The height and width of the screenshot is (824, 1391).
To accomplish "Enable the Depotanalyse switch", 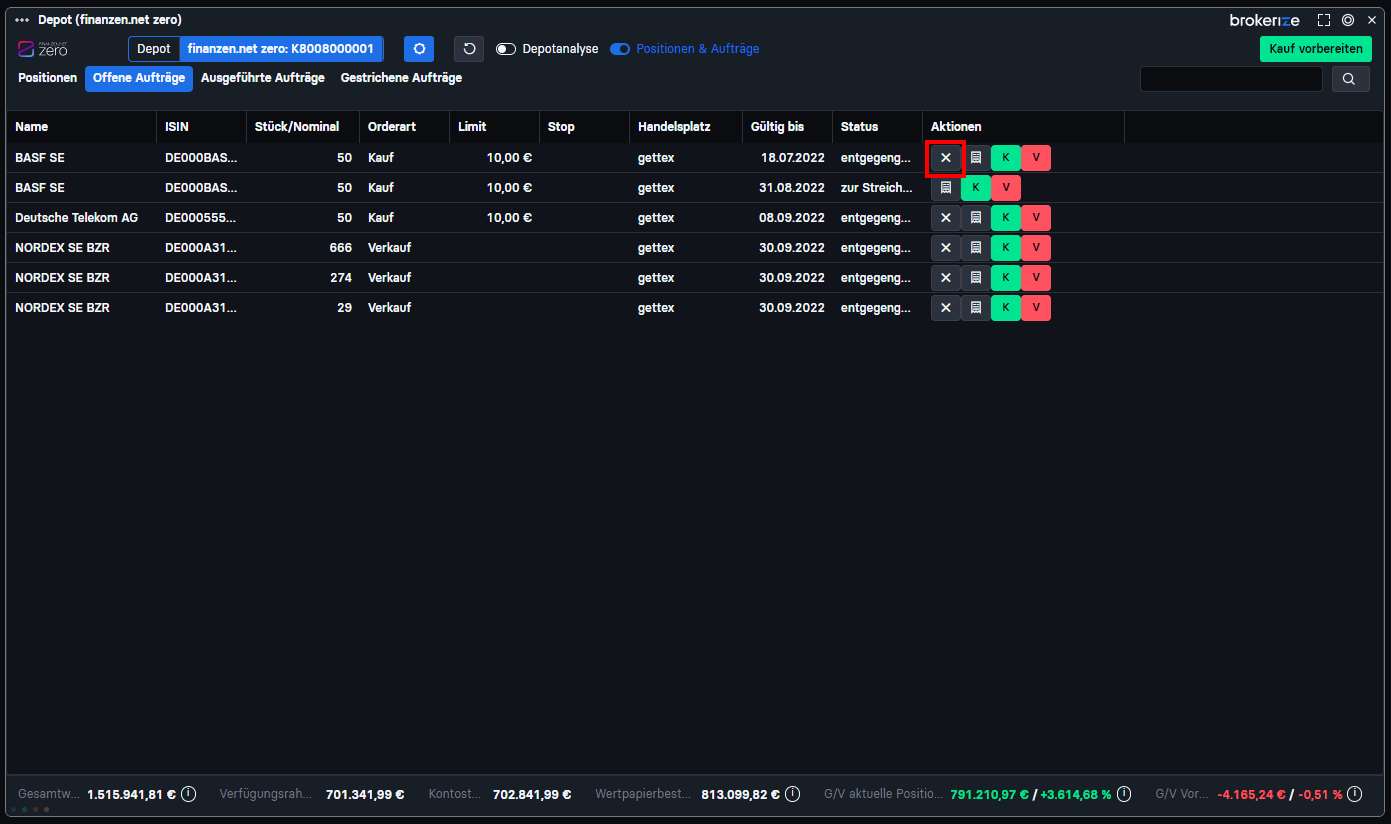I will point(506,49).
